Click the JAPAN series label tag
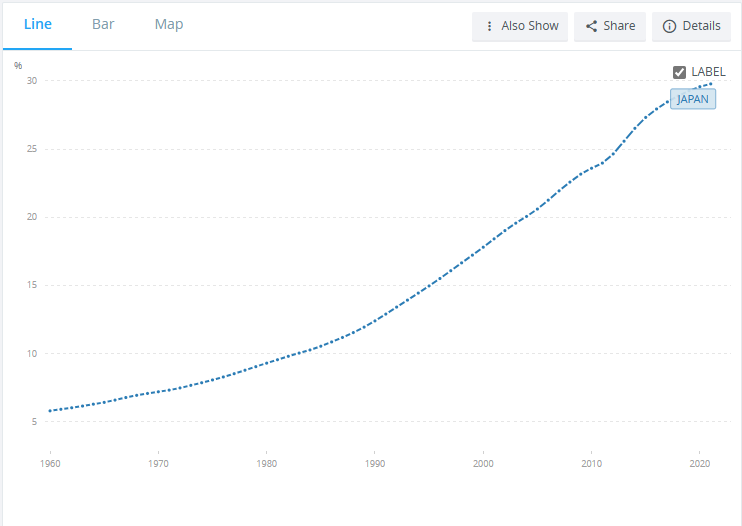 (693, 99)
